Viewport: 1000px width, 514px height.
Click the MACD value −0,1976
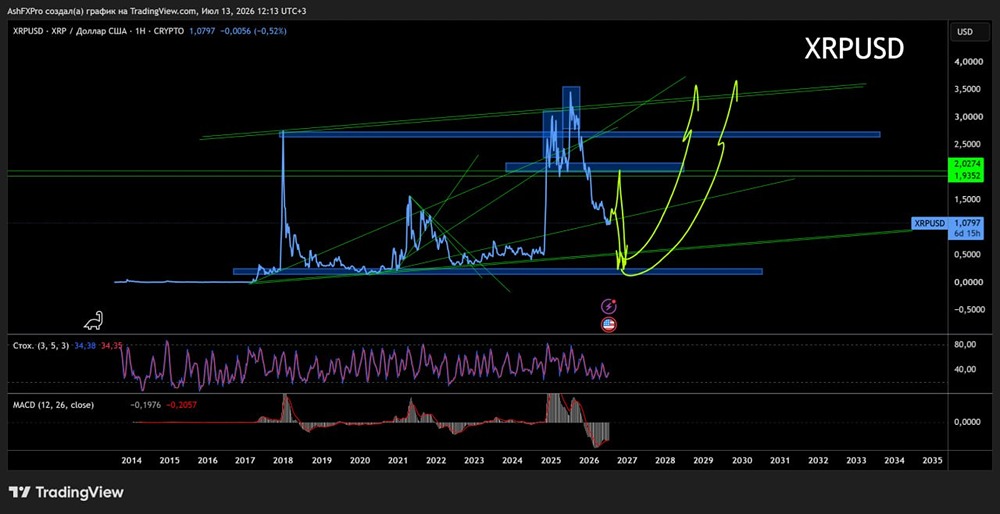(x=145, y=404)
